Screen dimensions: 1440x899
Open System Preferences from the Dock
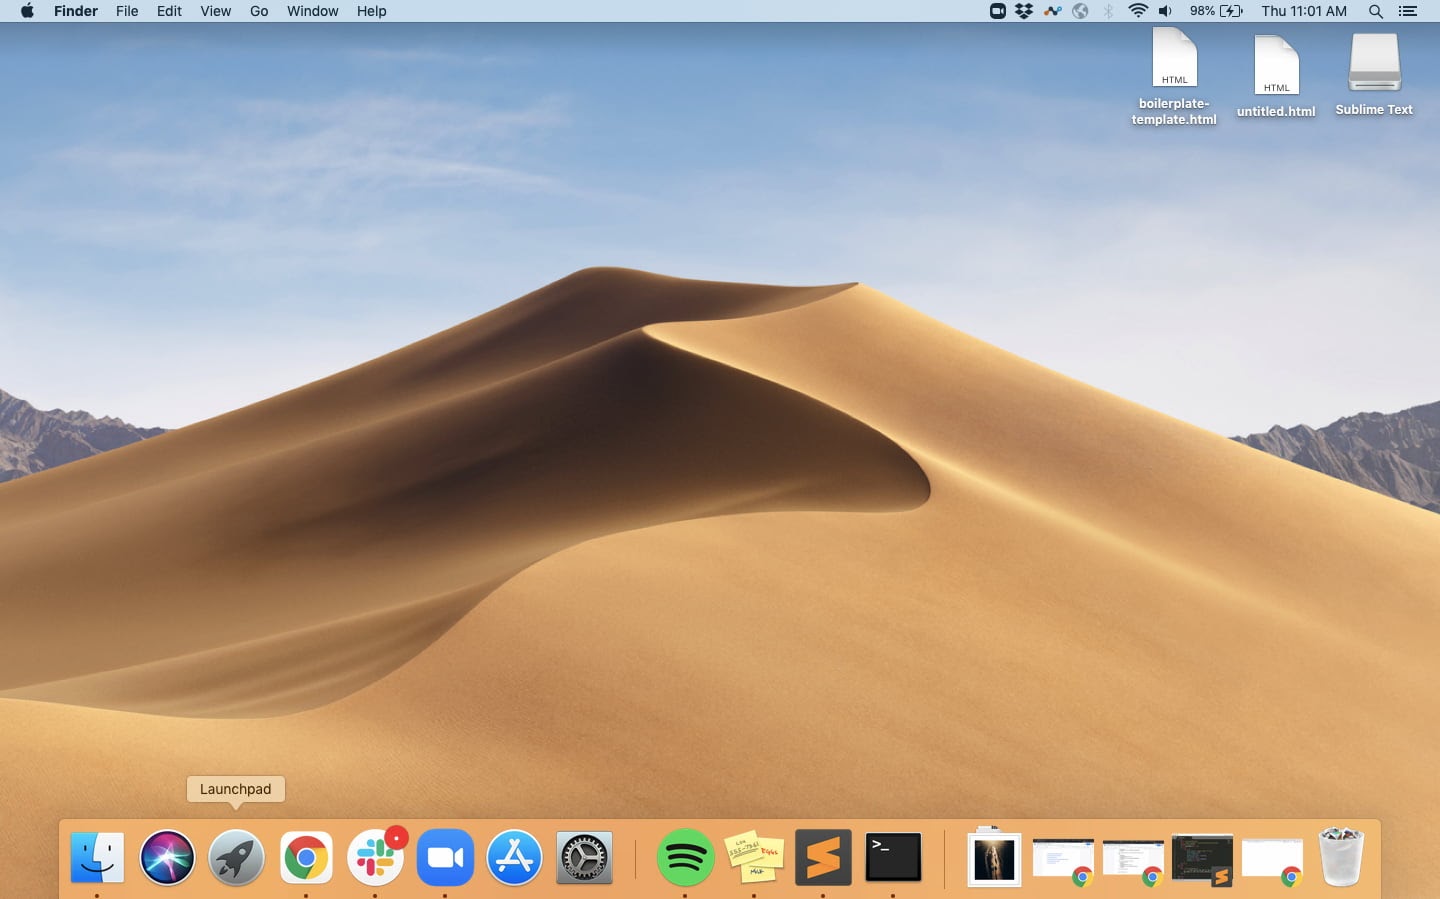(584, 857)
